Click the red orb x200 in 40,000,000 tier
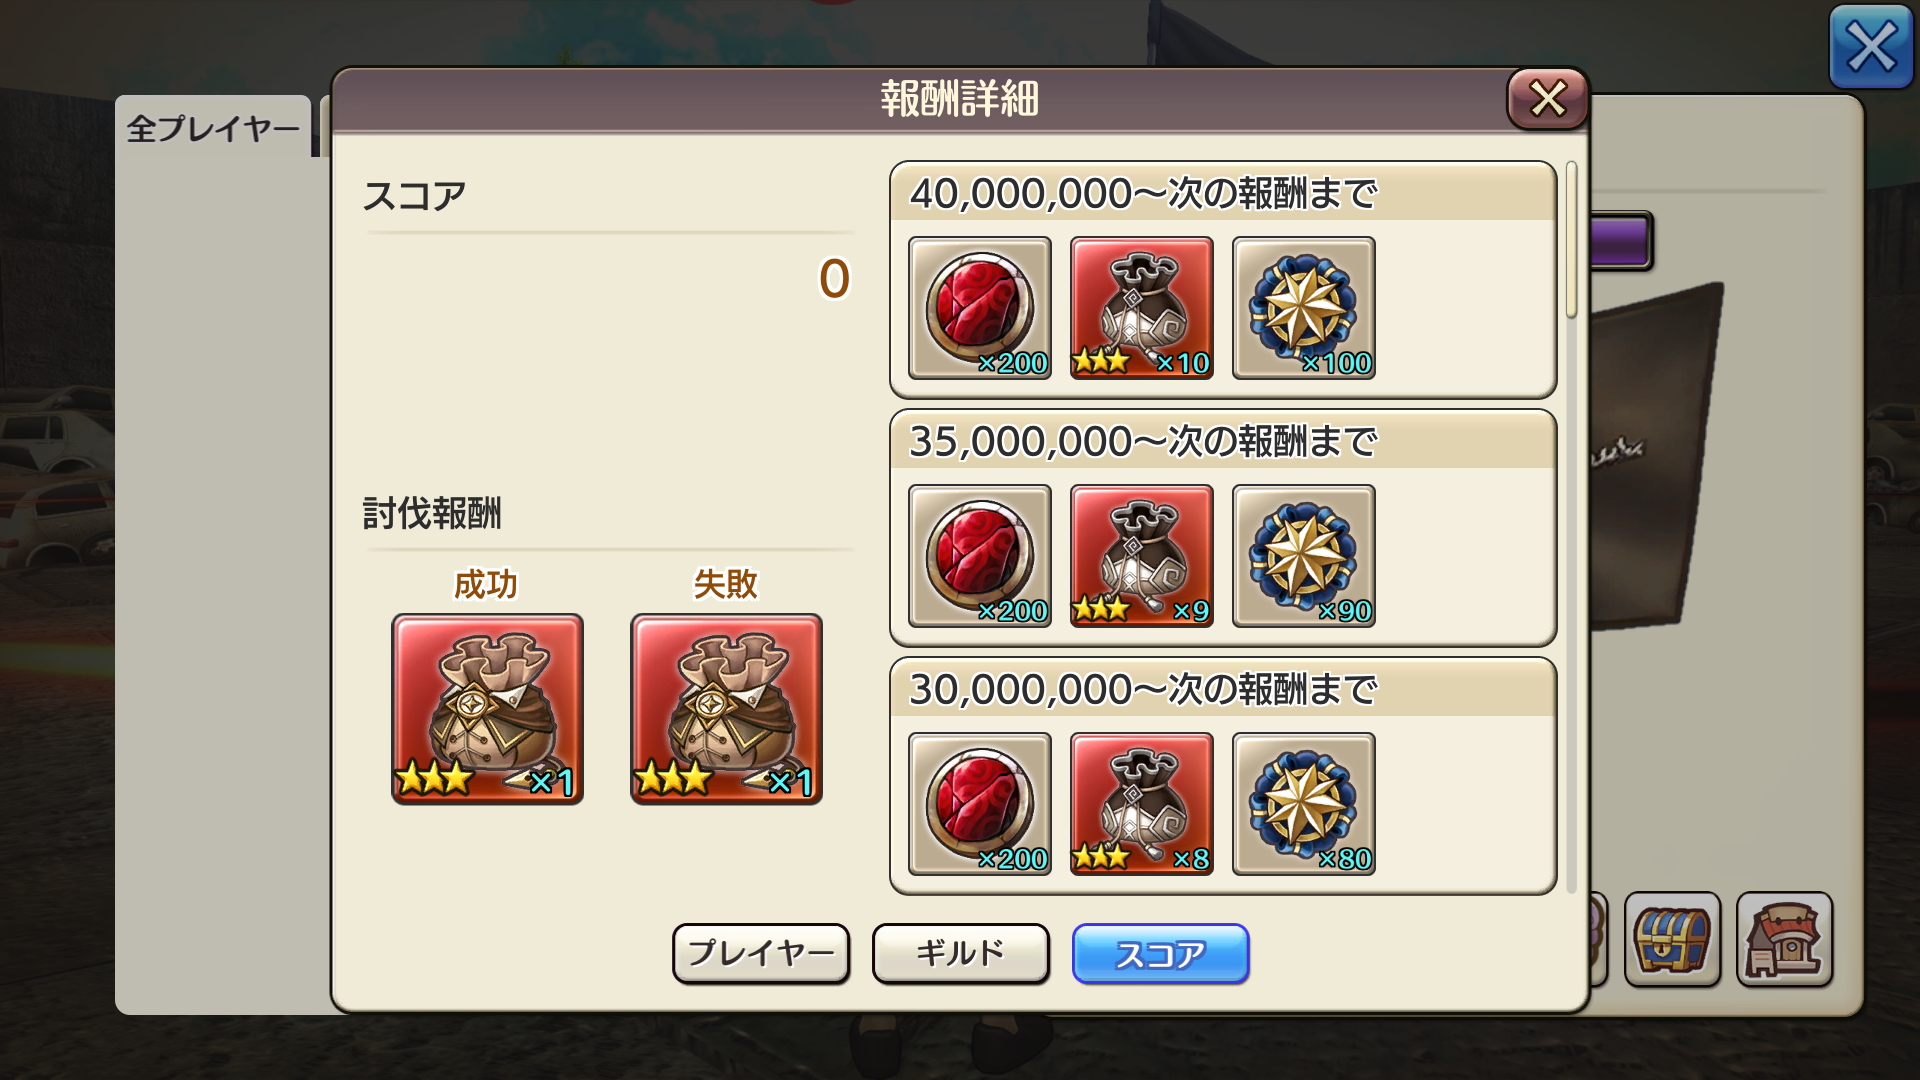The width and height of the screenshot is (1920, 1080). click(x=979, y=308)
